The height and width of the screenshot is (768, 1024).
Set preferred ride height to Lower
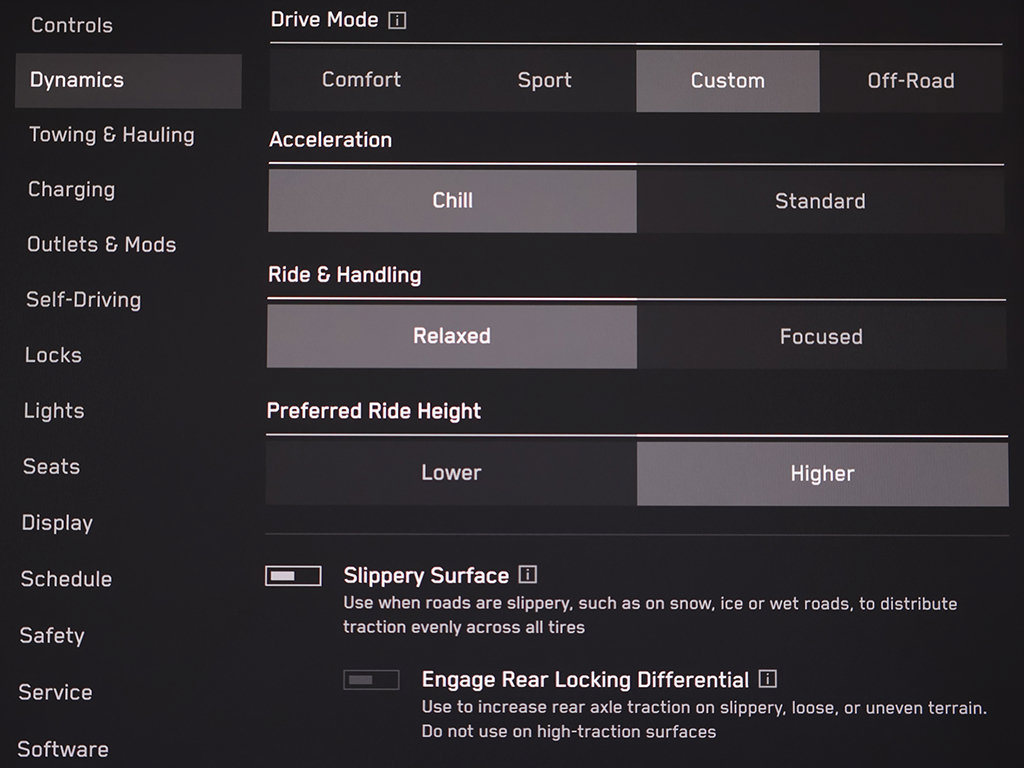[451, 473]
